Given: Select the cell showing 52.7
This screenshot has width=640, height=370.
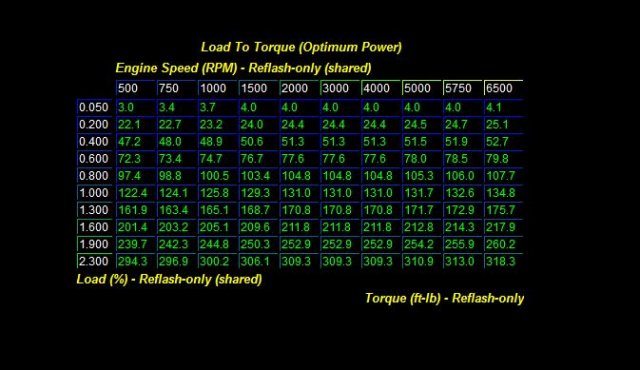Looking at the screenshot, I should click(x=503, y=142).
